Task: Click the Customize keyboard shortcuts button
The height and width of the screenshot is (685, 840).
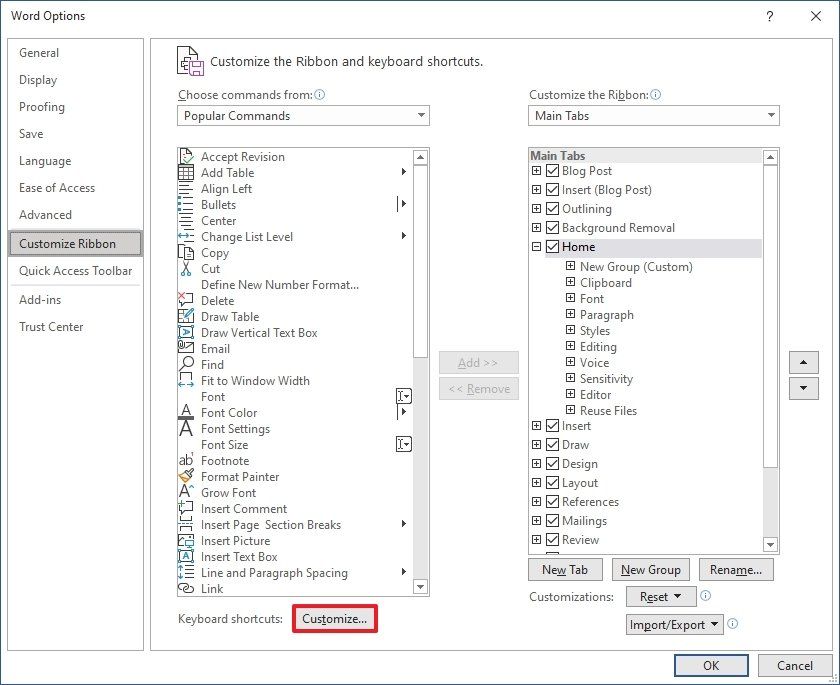Action: click(335, 618)
